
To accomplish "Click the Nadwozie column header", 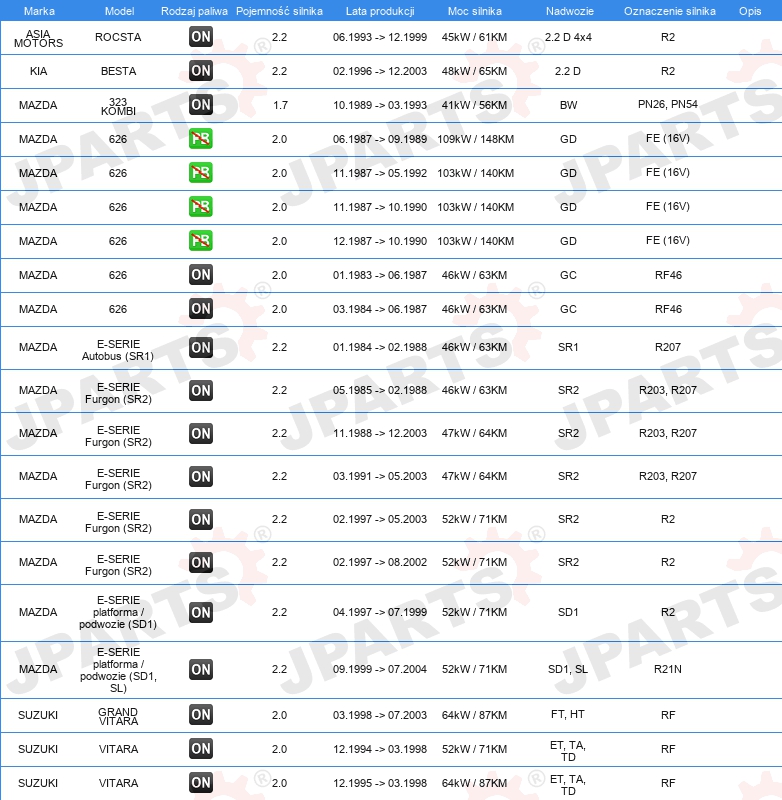I will (x=570, y=11).
